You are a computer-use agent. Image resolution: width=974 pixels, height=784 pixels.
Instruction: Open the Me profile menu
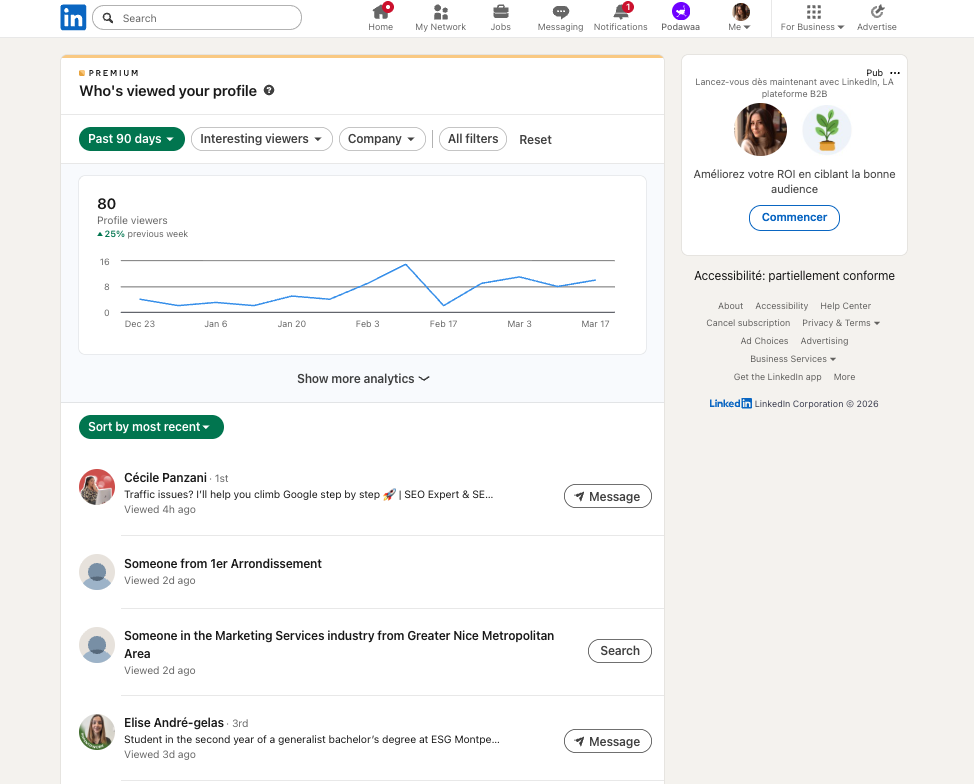(x=740, y=17)
